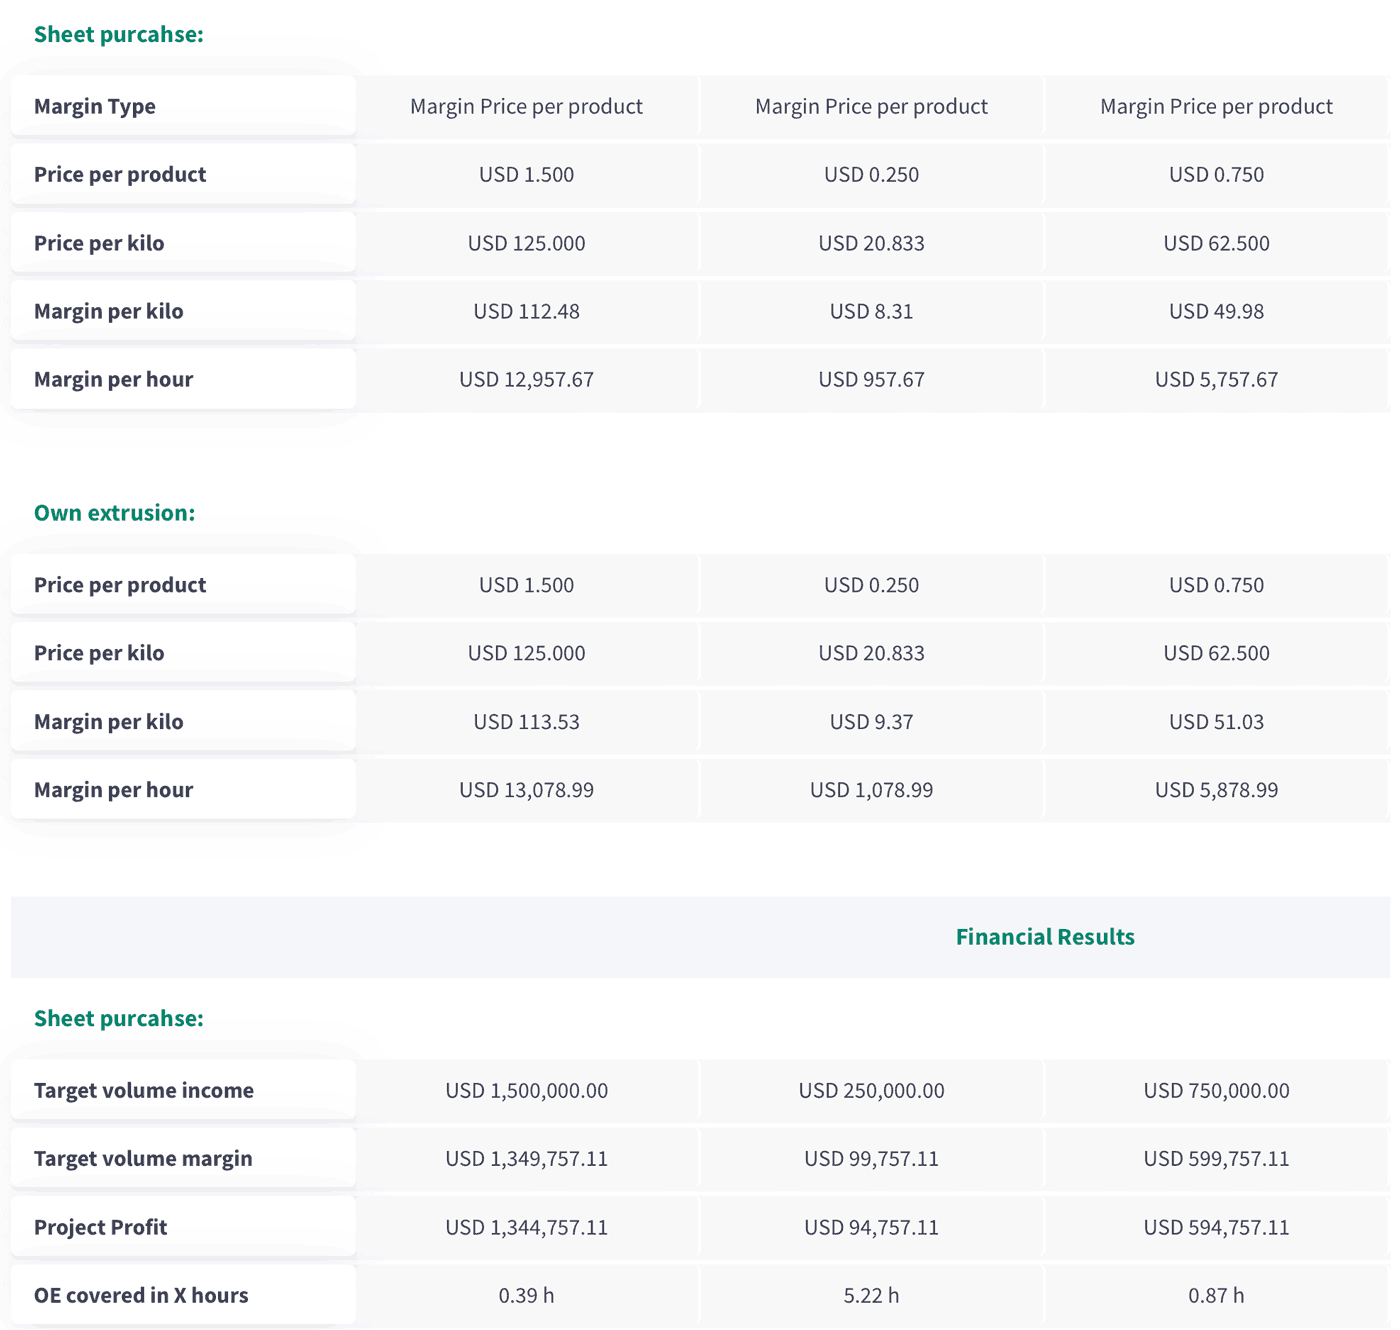Viewport: 1400px width, 1330px height.
Task: Select the 'Margin per kilo' row label
Action: point(108,311)
